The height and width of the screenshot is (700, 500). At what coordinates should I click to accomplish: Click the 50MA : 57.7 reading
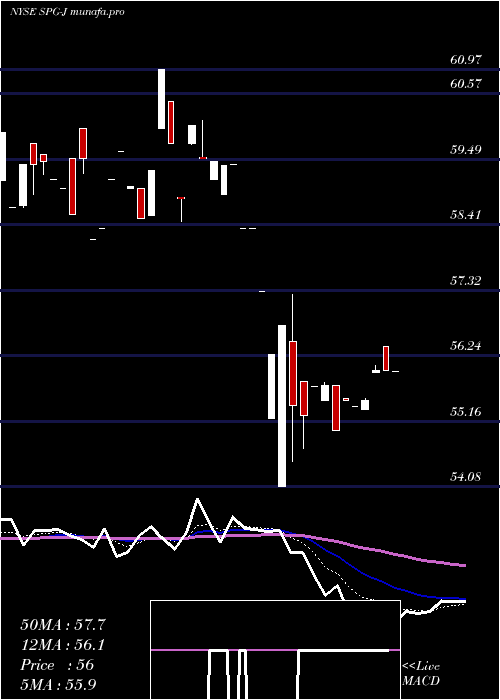coord(63,625)
